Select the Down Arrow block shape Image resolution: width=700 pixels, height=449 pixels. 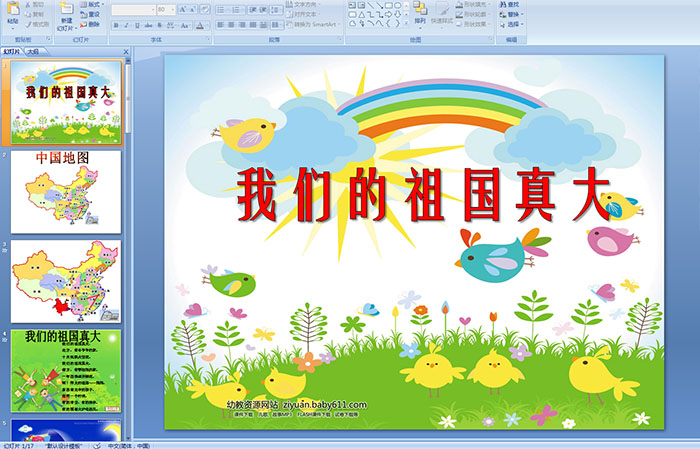[397, 14]
